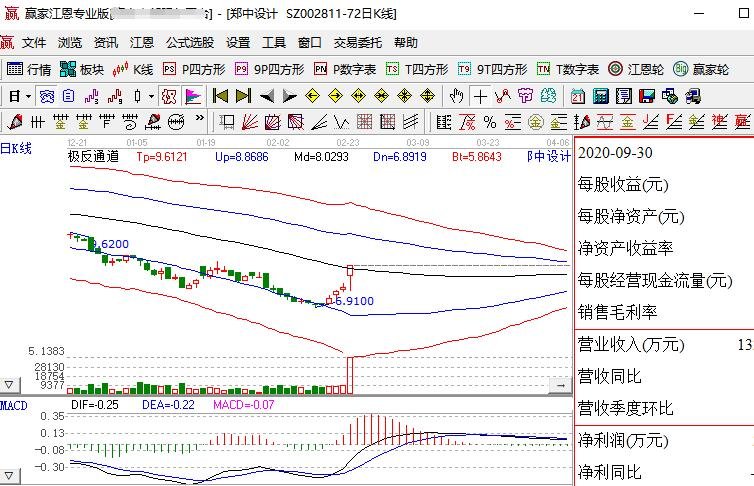Click the 每股收益(元) row
Screen dimensions: 754x486
665,184
